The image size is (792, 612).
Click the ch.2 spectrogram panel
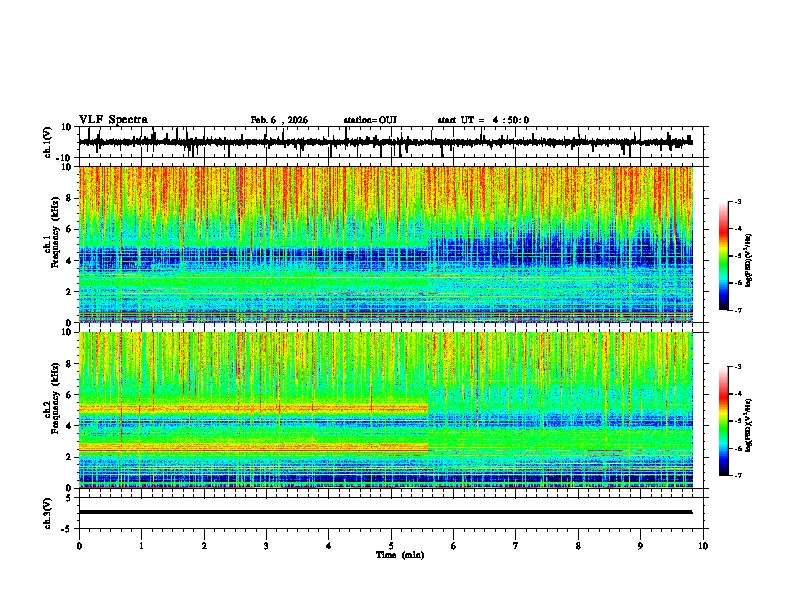pyautogui.click(x=385, y=410)
